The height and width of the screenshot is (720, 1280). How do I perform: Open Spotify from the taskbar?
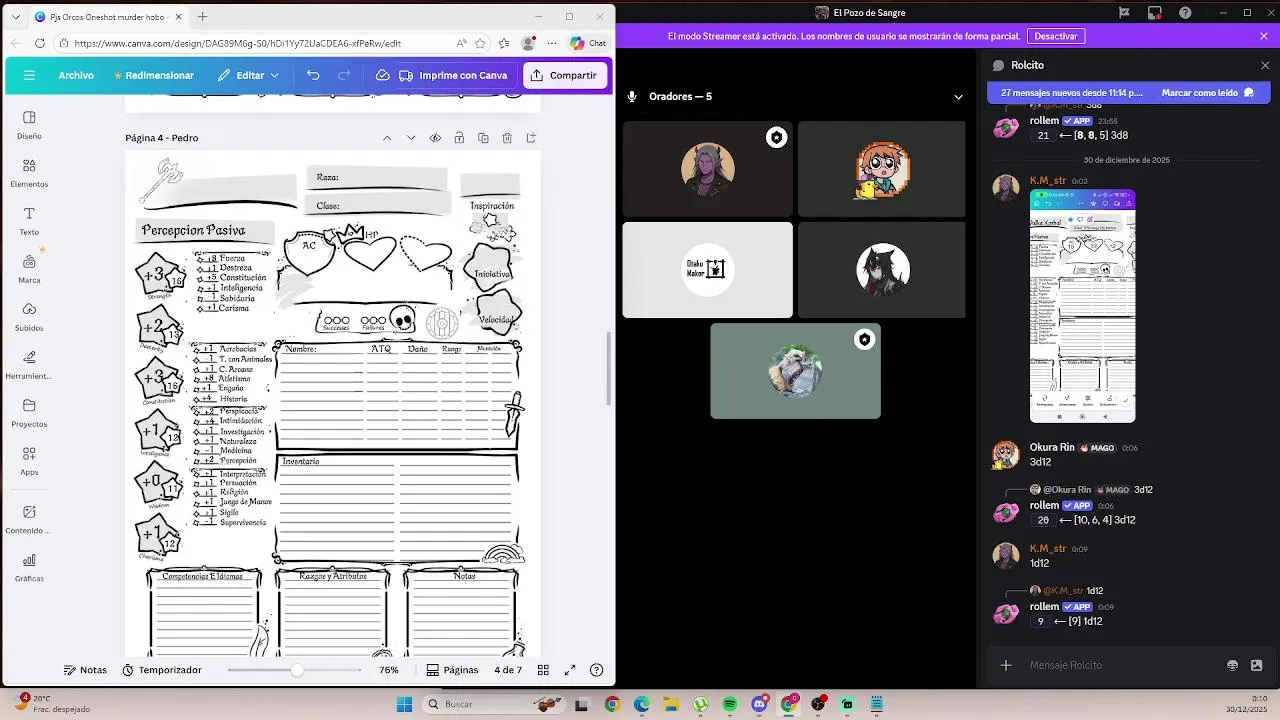[x=730, y=704]
